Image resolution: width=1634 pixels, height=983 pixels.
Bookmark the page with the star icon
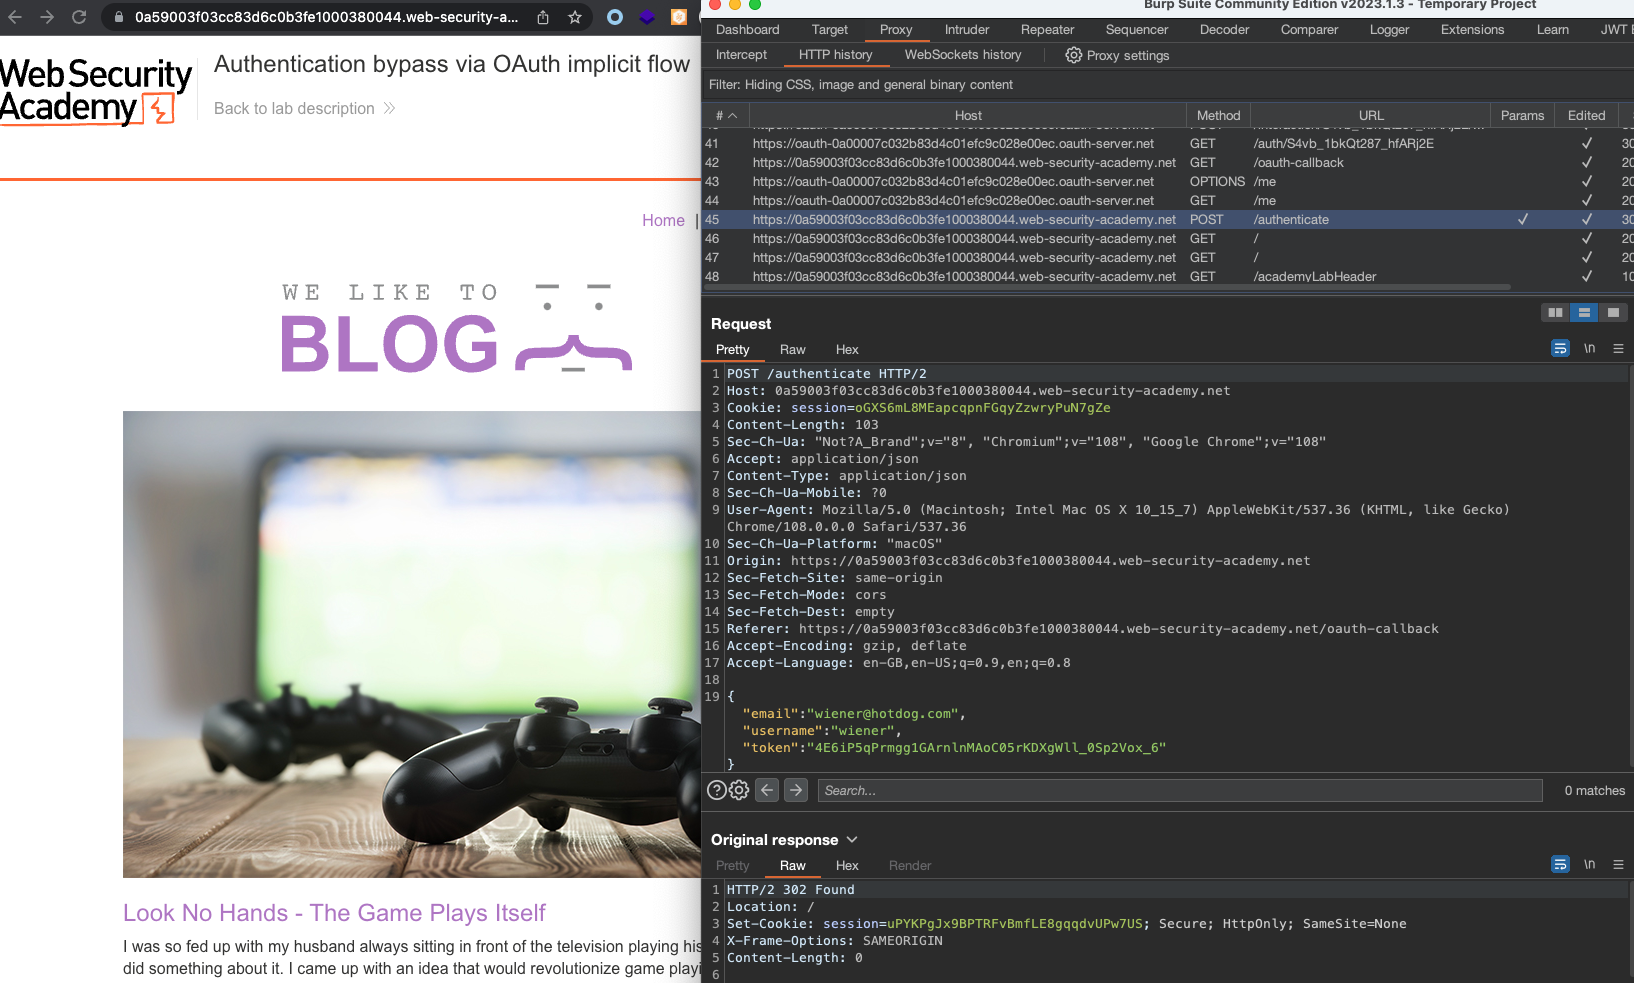(575, 17)
